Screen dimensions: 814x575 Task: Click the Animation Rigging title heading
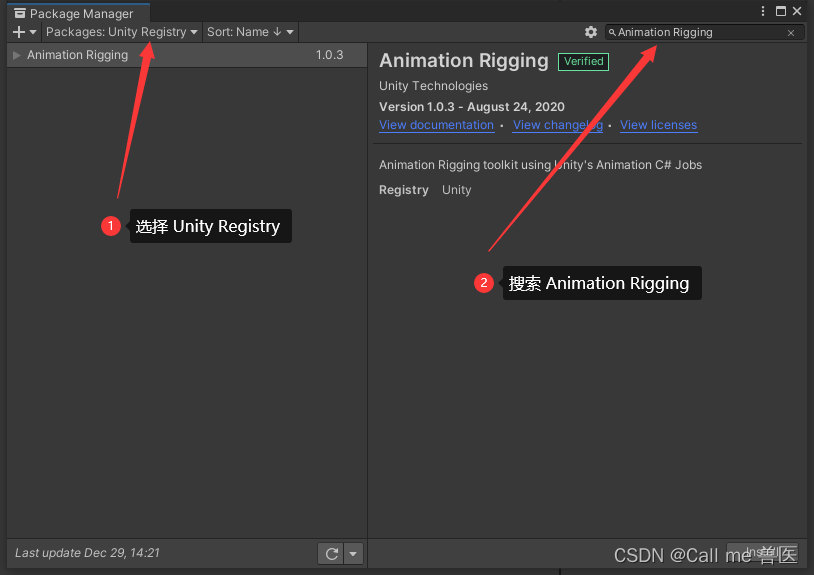[464, 61]
